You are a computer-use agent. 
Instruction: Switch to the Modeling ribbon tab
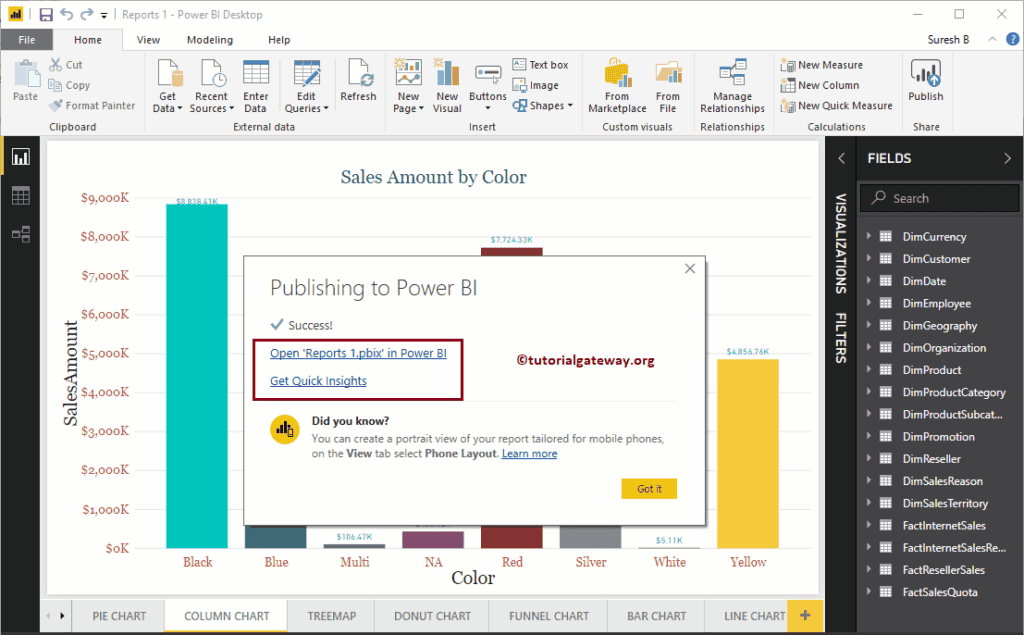tap(209, 39)
